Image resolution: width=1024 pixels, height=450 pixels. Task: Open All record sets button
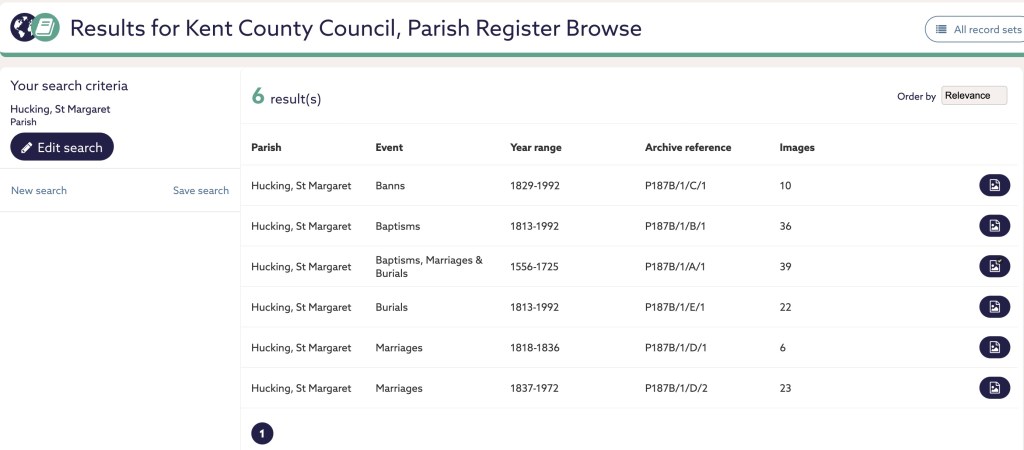[x=976, y=30]
